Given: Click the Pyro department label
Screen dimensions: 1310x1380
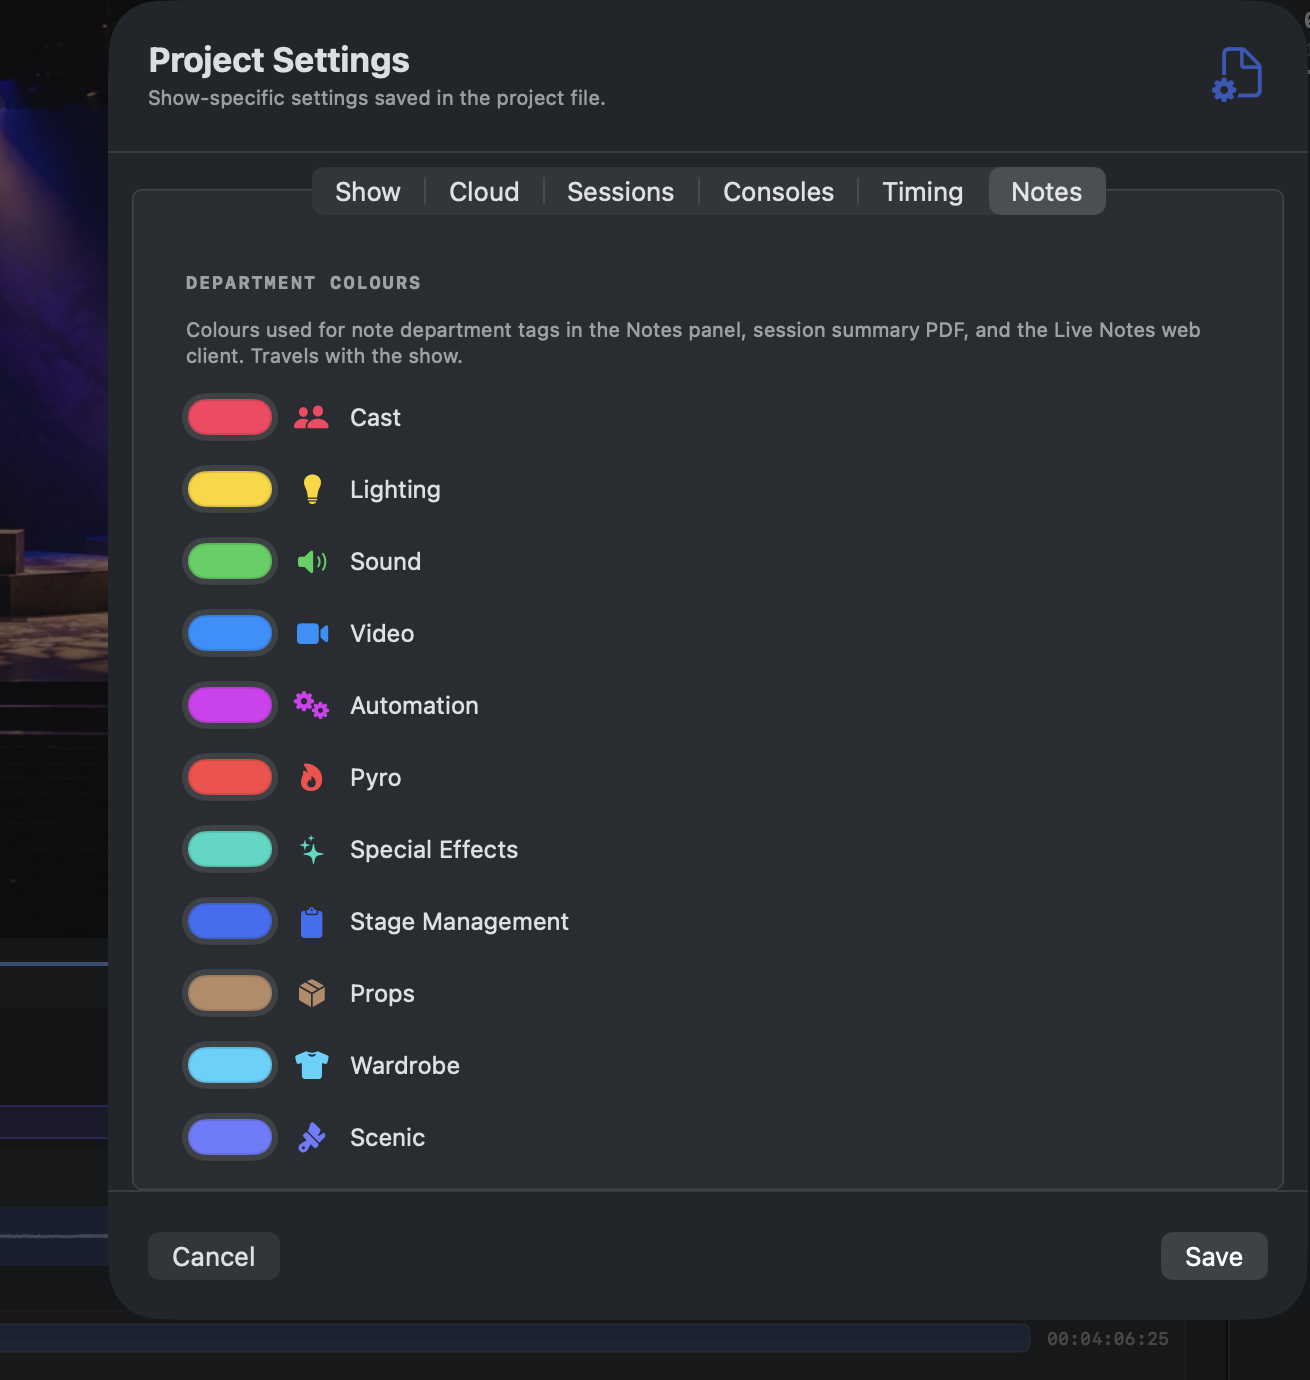Looking at the screenshot, I should click(375, 777).
